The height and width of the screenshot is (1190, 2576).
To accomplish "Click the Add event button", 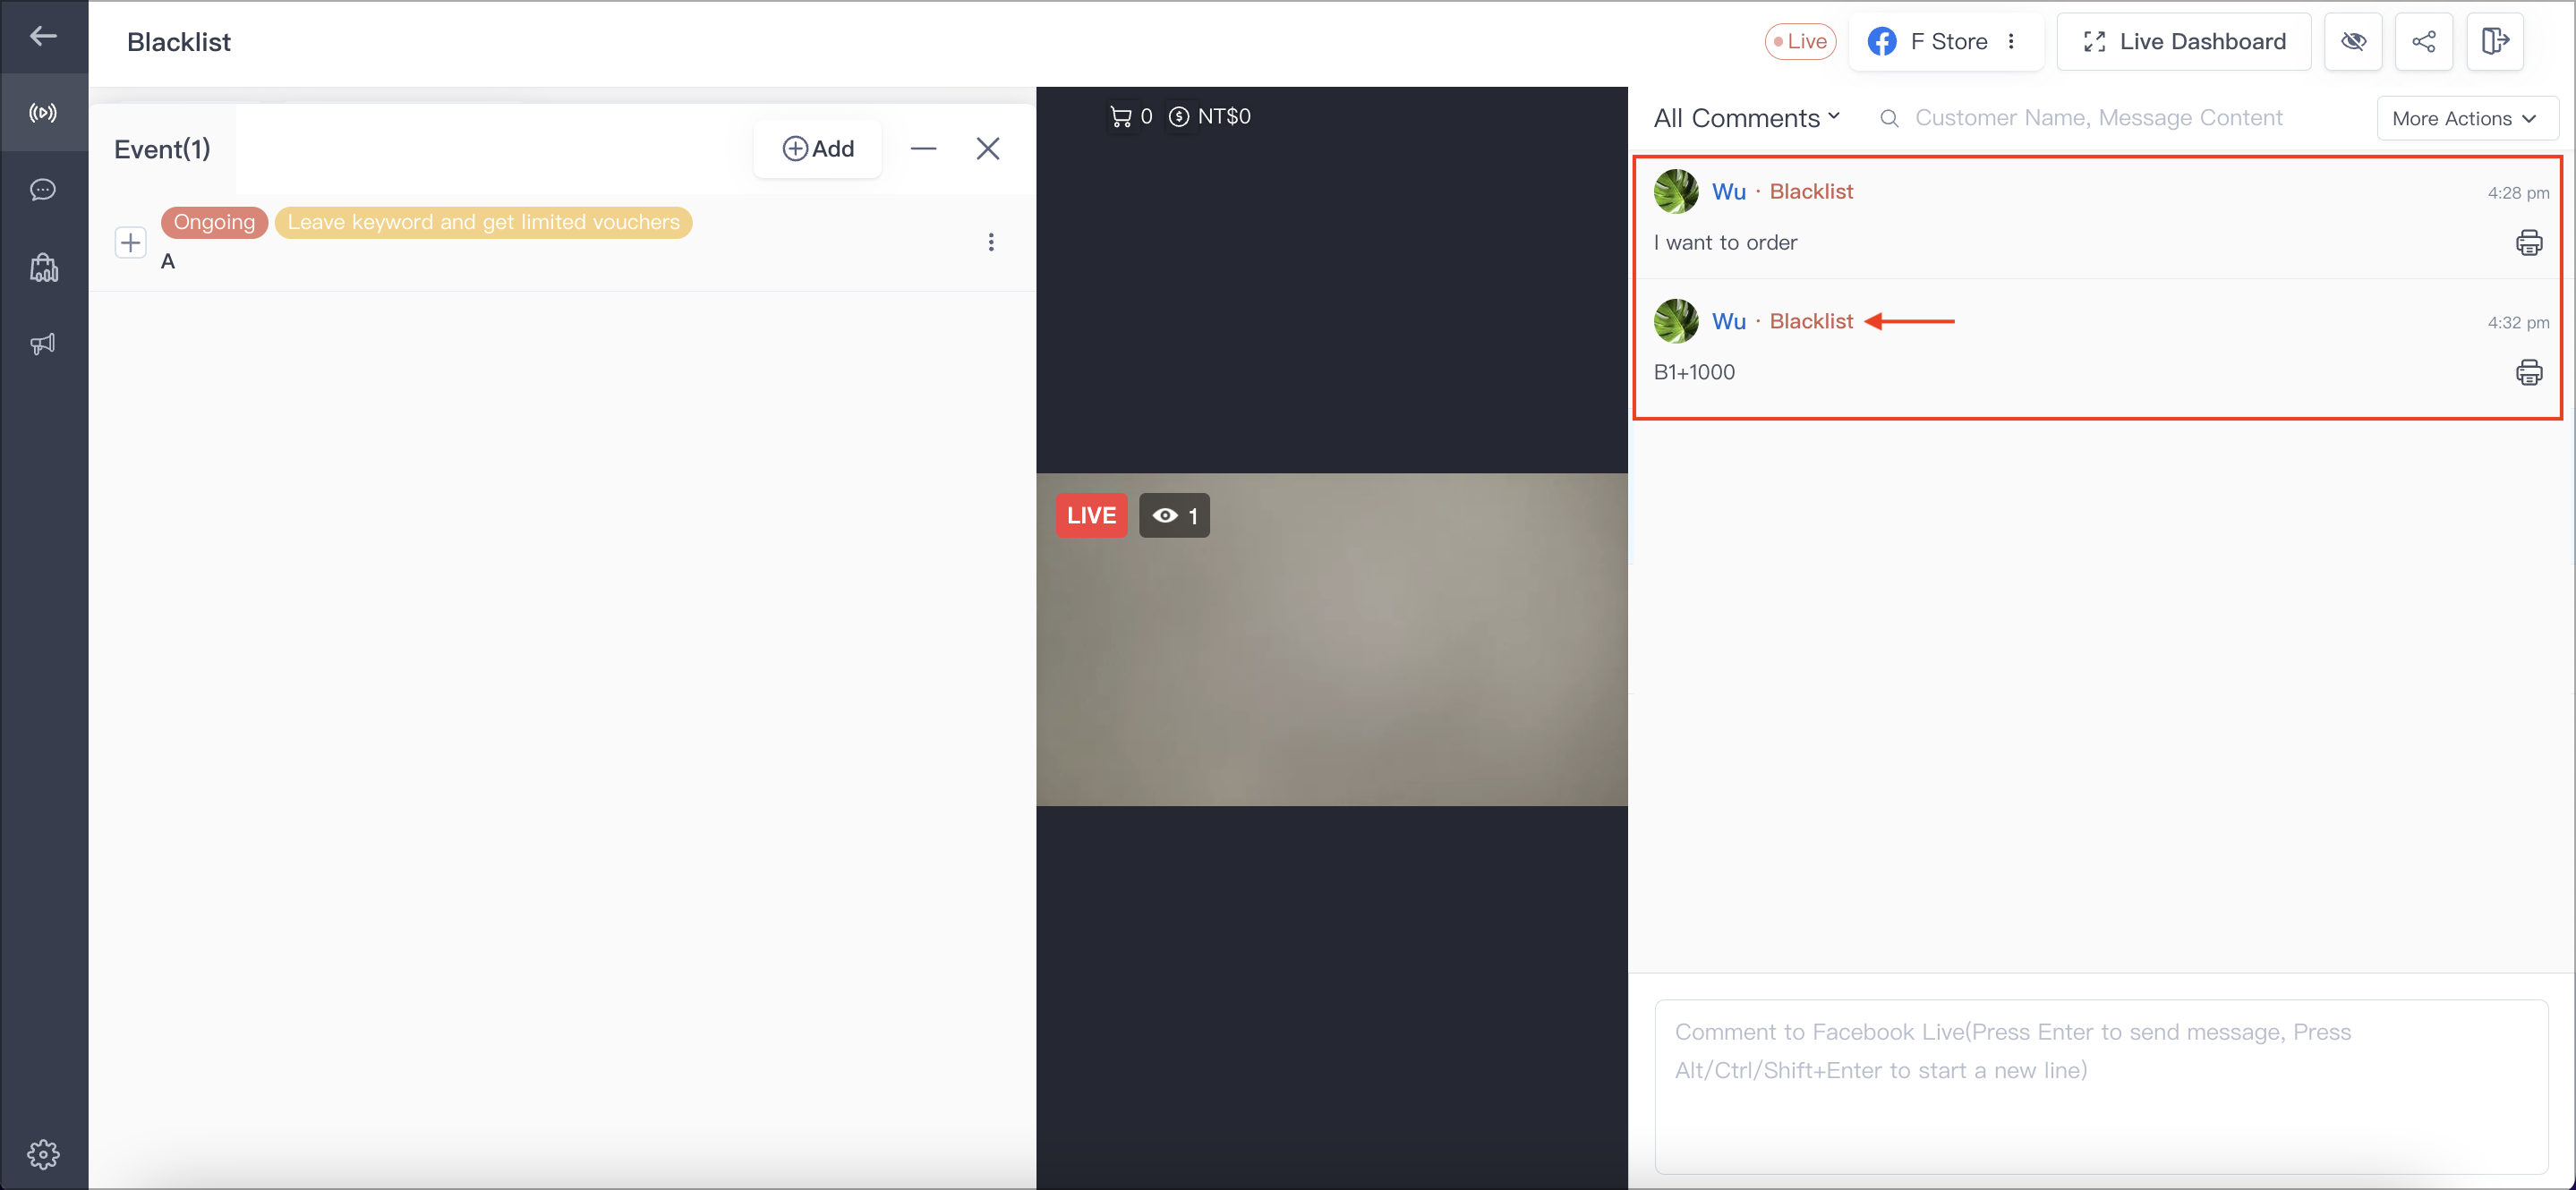I will point(818,149).
